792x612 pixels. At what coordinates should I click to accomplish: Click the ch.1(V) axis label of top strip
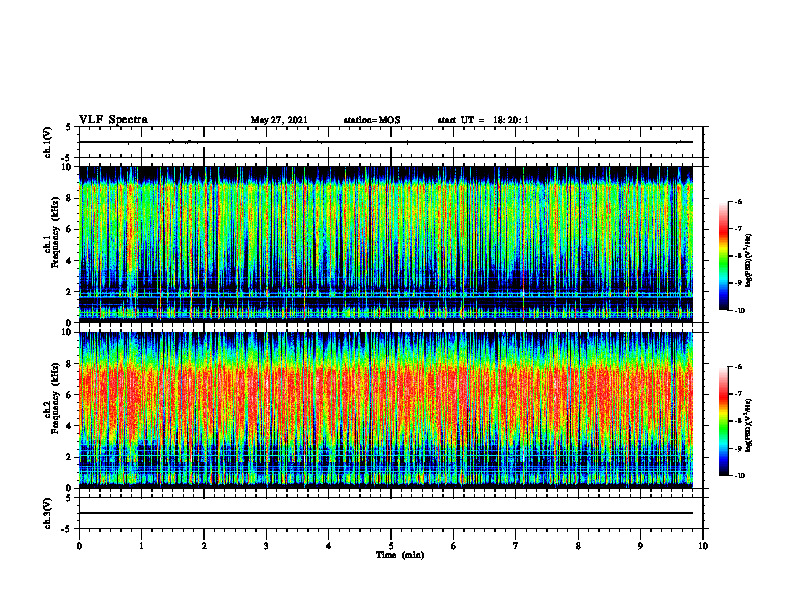point(47,142)
